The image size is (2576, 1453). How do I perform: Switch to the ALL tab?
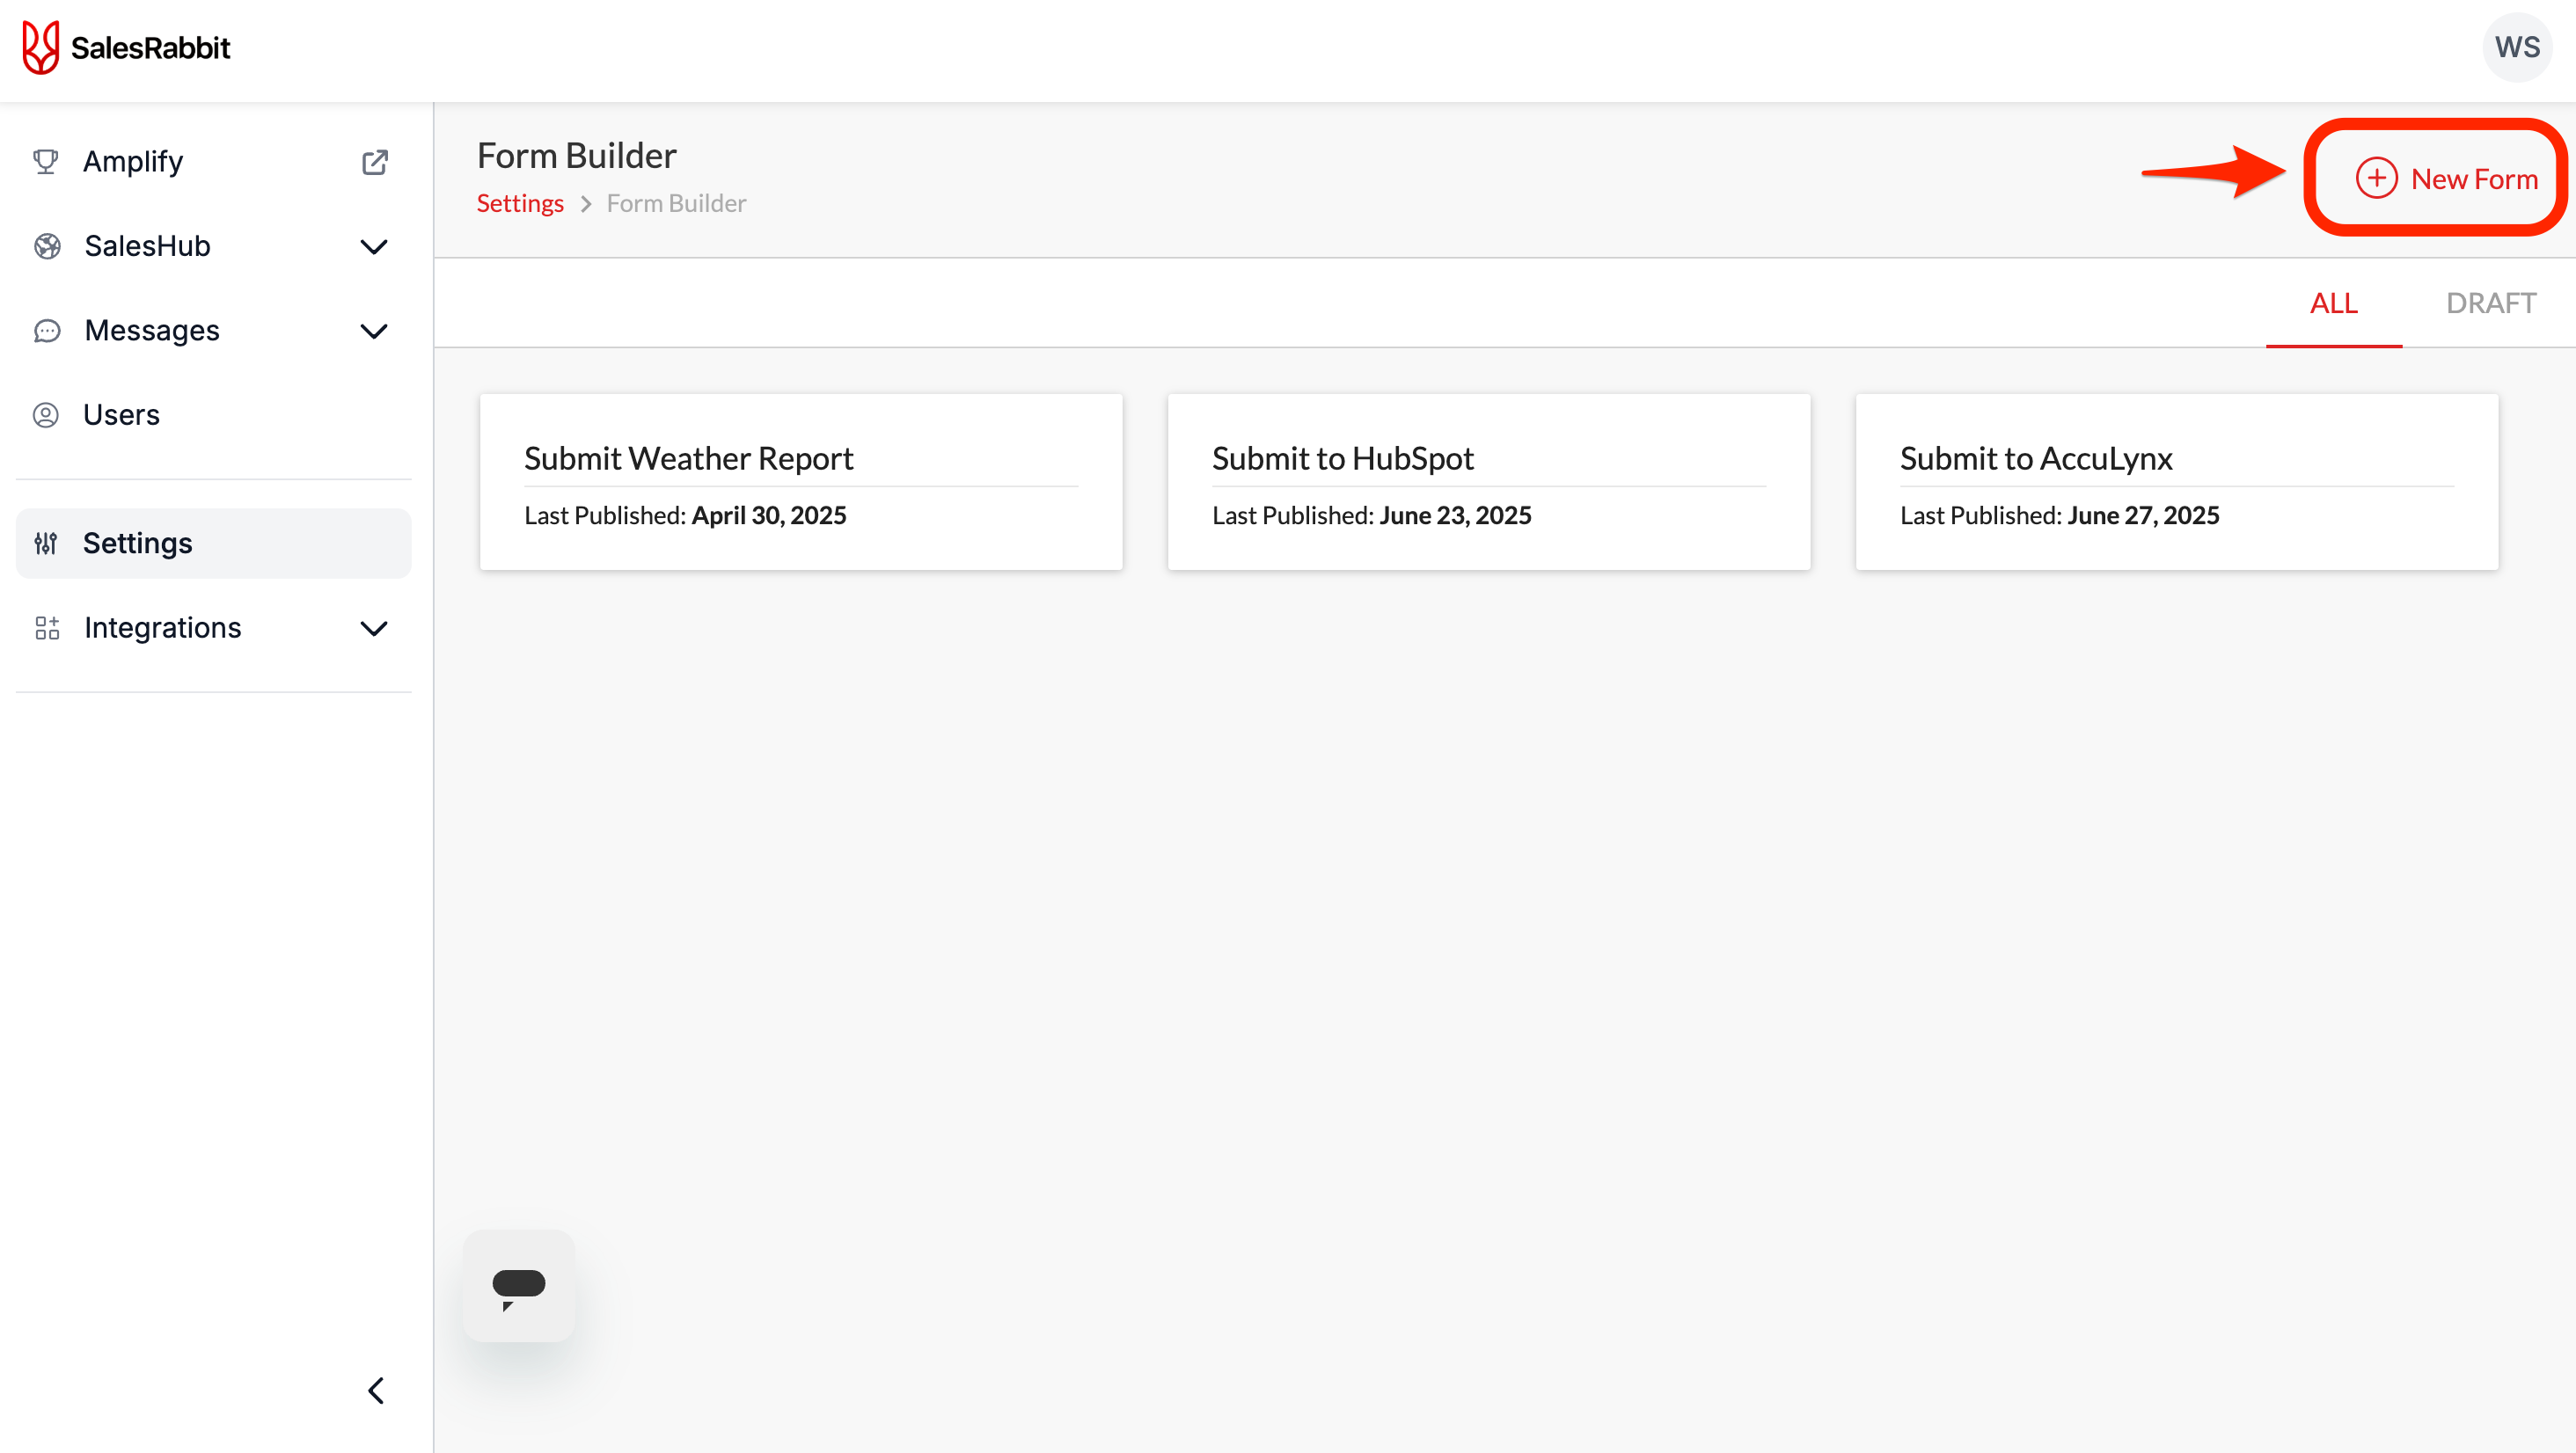(2333, 303)
